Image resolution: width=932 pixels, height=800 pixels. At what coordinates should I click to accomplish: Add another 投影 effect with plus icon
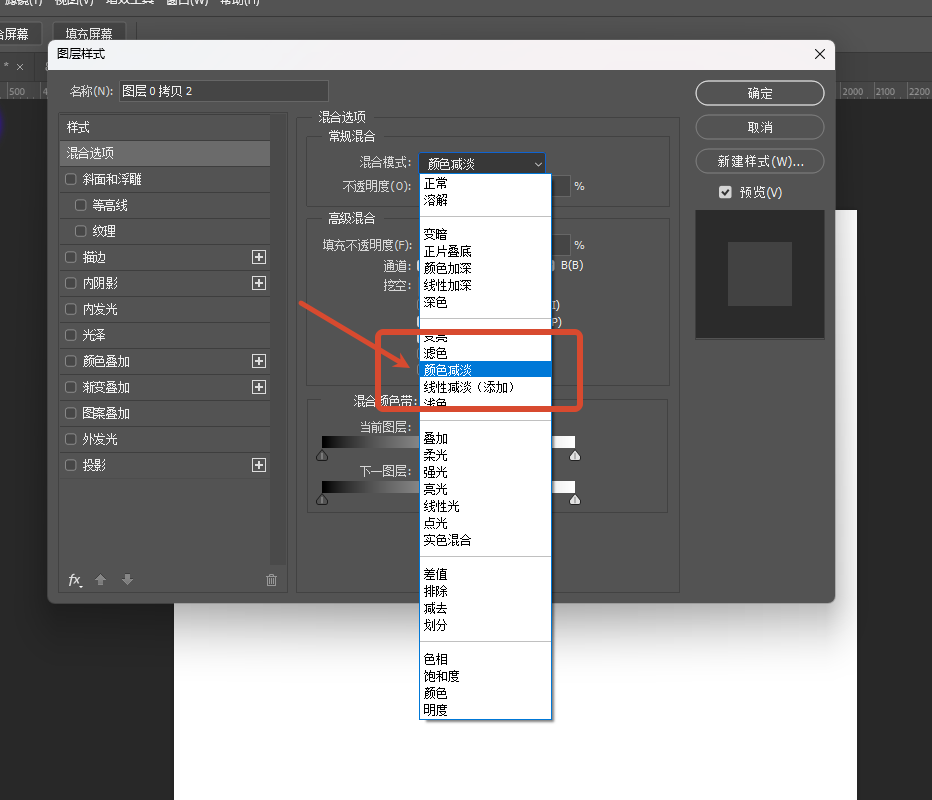tap(259, 465)
